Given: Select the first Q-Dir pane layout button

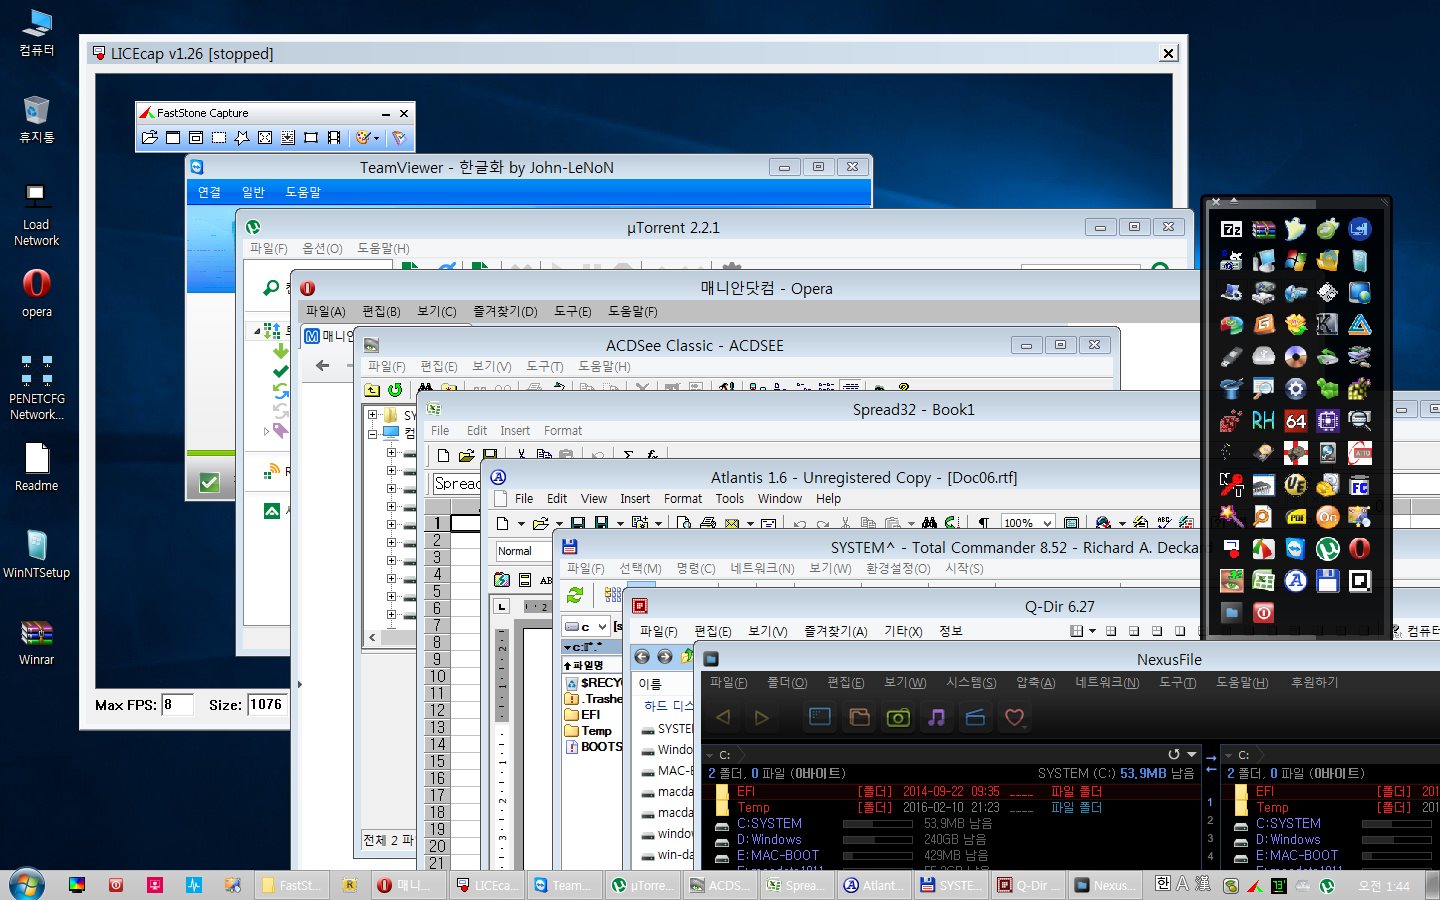Looking at the screenshot, I should (x=1111, y=631).
